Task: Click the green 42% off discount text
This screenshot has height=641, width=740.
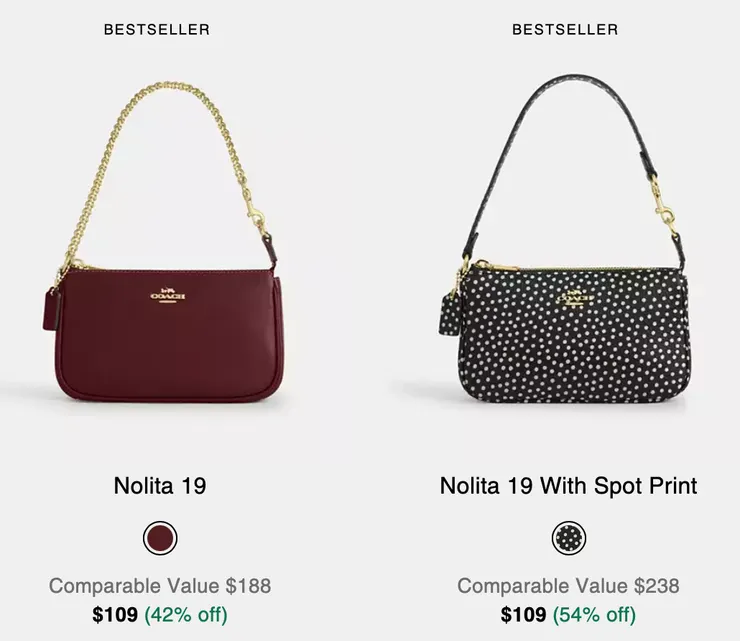Action: click(186, 614)
